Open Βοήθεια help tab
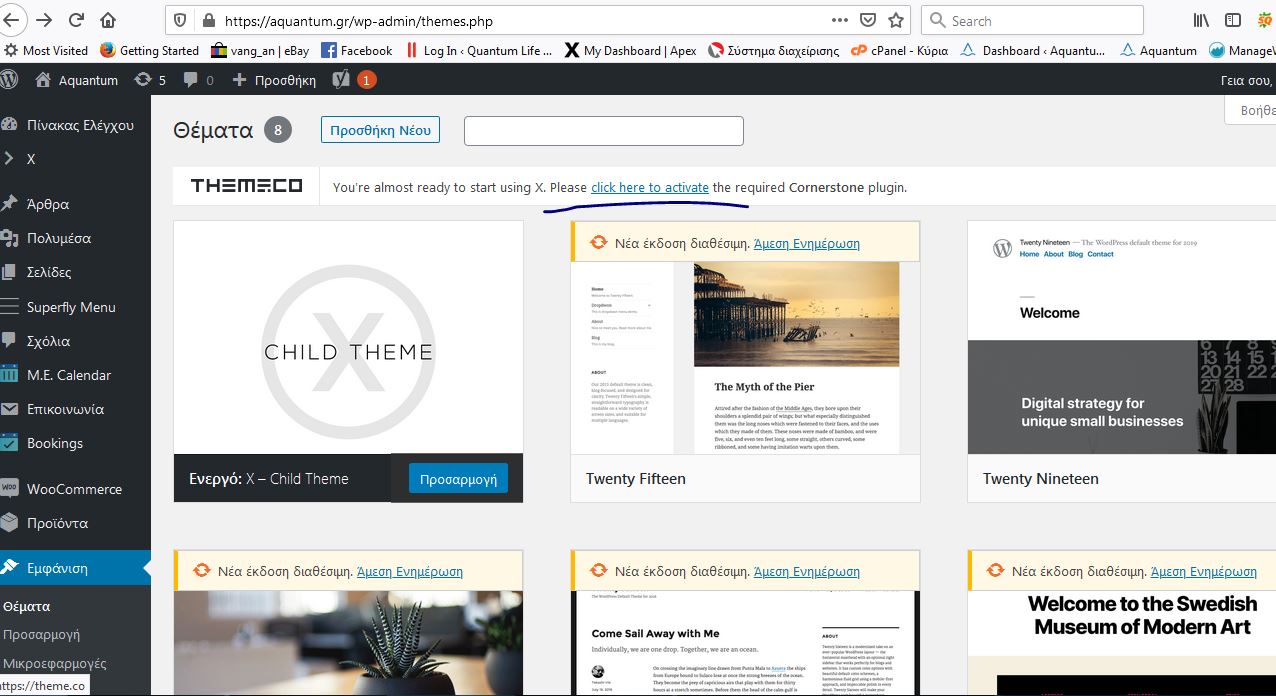 point(1251,110)
